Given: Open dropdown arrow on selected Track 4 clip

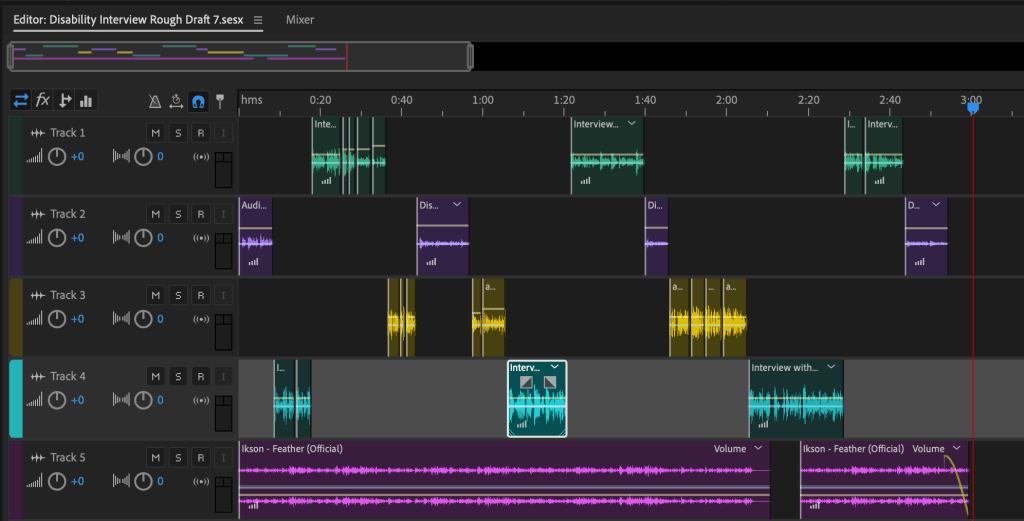Looking at the screenshot, I should pyautogui.click(x=554, y=368).
